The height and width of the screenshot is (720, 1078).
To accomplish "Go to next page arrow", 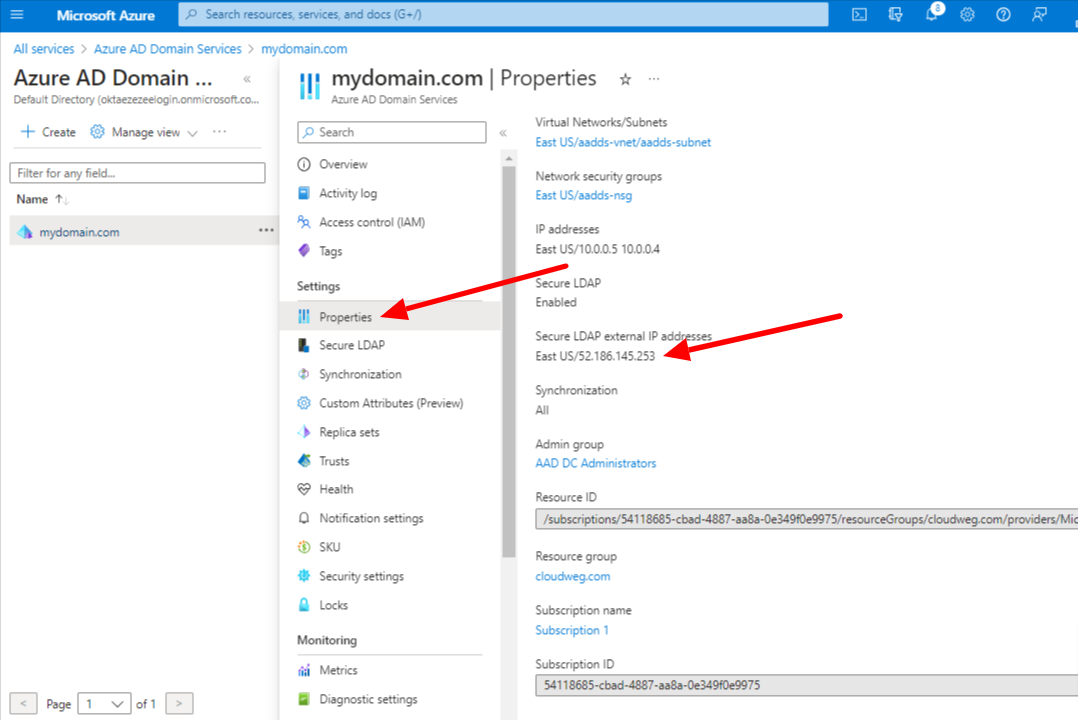I will click(x=179, y=703).
